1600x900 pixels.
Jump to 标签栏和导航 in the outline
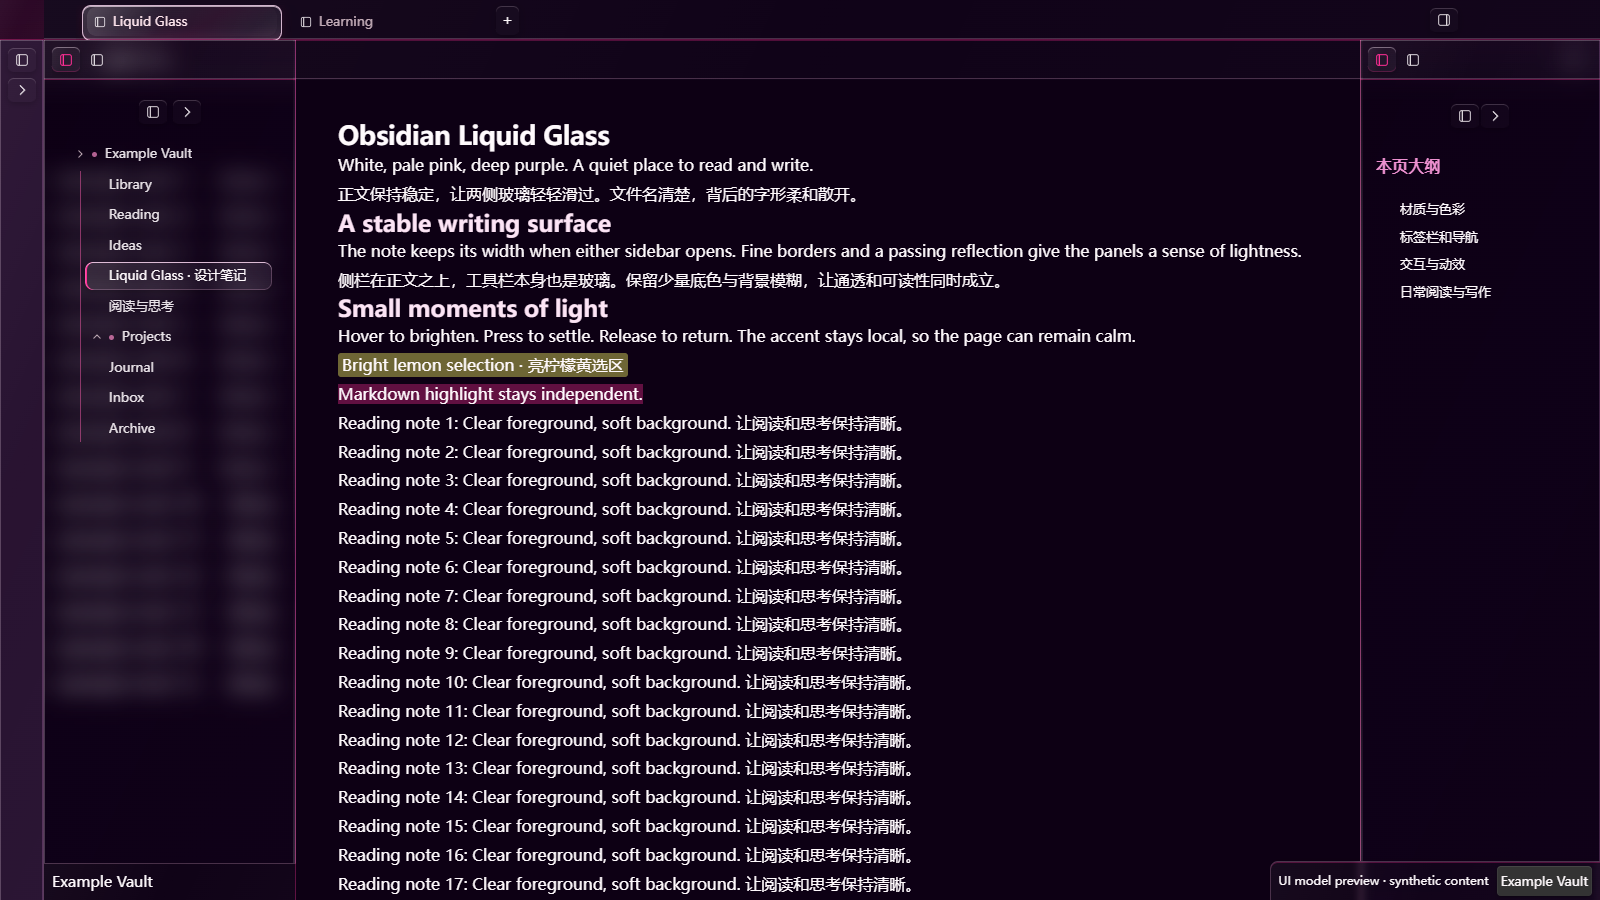(x=1439, y=237)
